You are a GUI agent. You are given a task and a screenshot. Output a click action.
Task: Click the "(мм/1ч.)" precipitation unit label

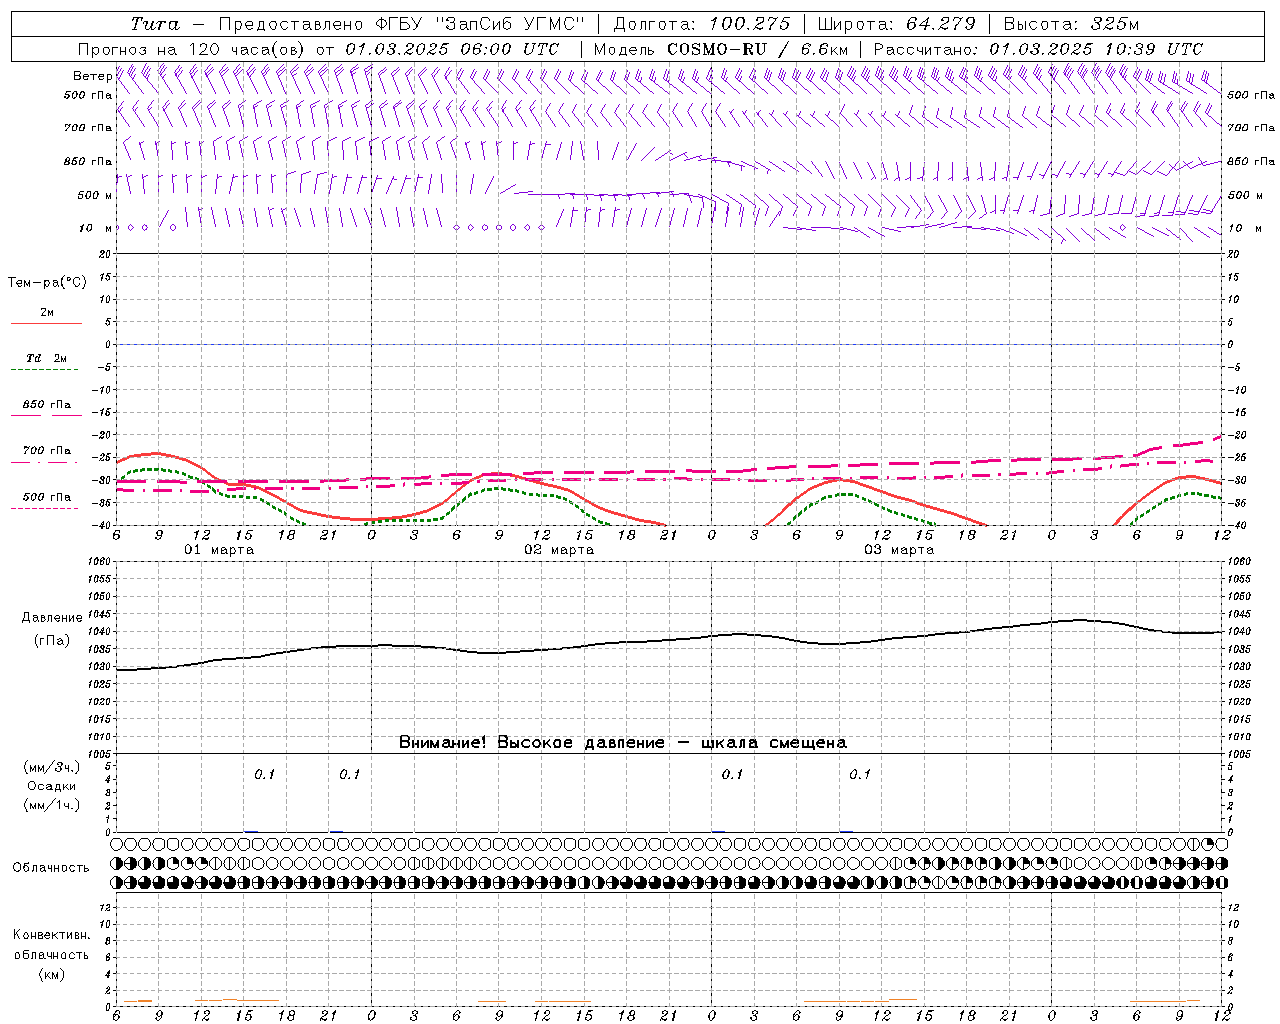click(x=52, y=805)
